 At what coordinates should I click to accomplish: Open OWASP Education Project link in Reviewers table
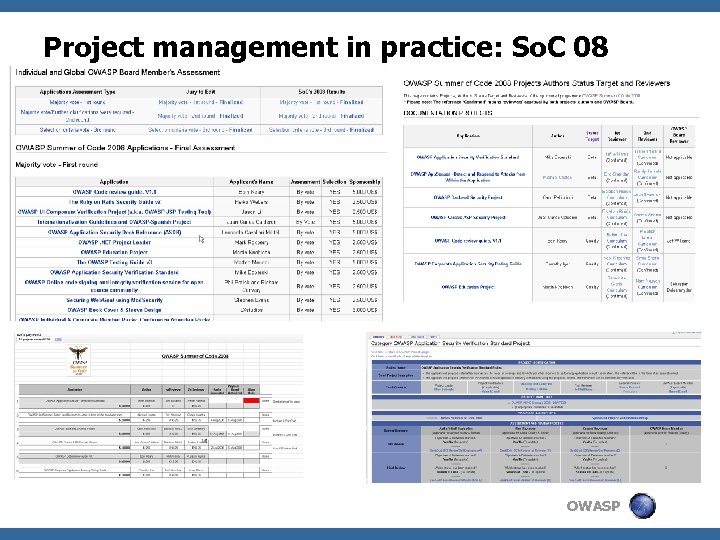[x=467, y=287]
